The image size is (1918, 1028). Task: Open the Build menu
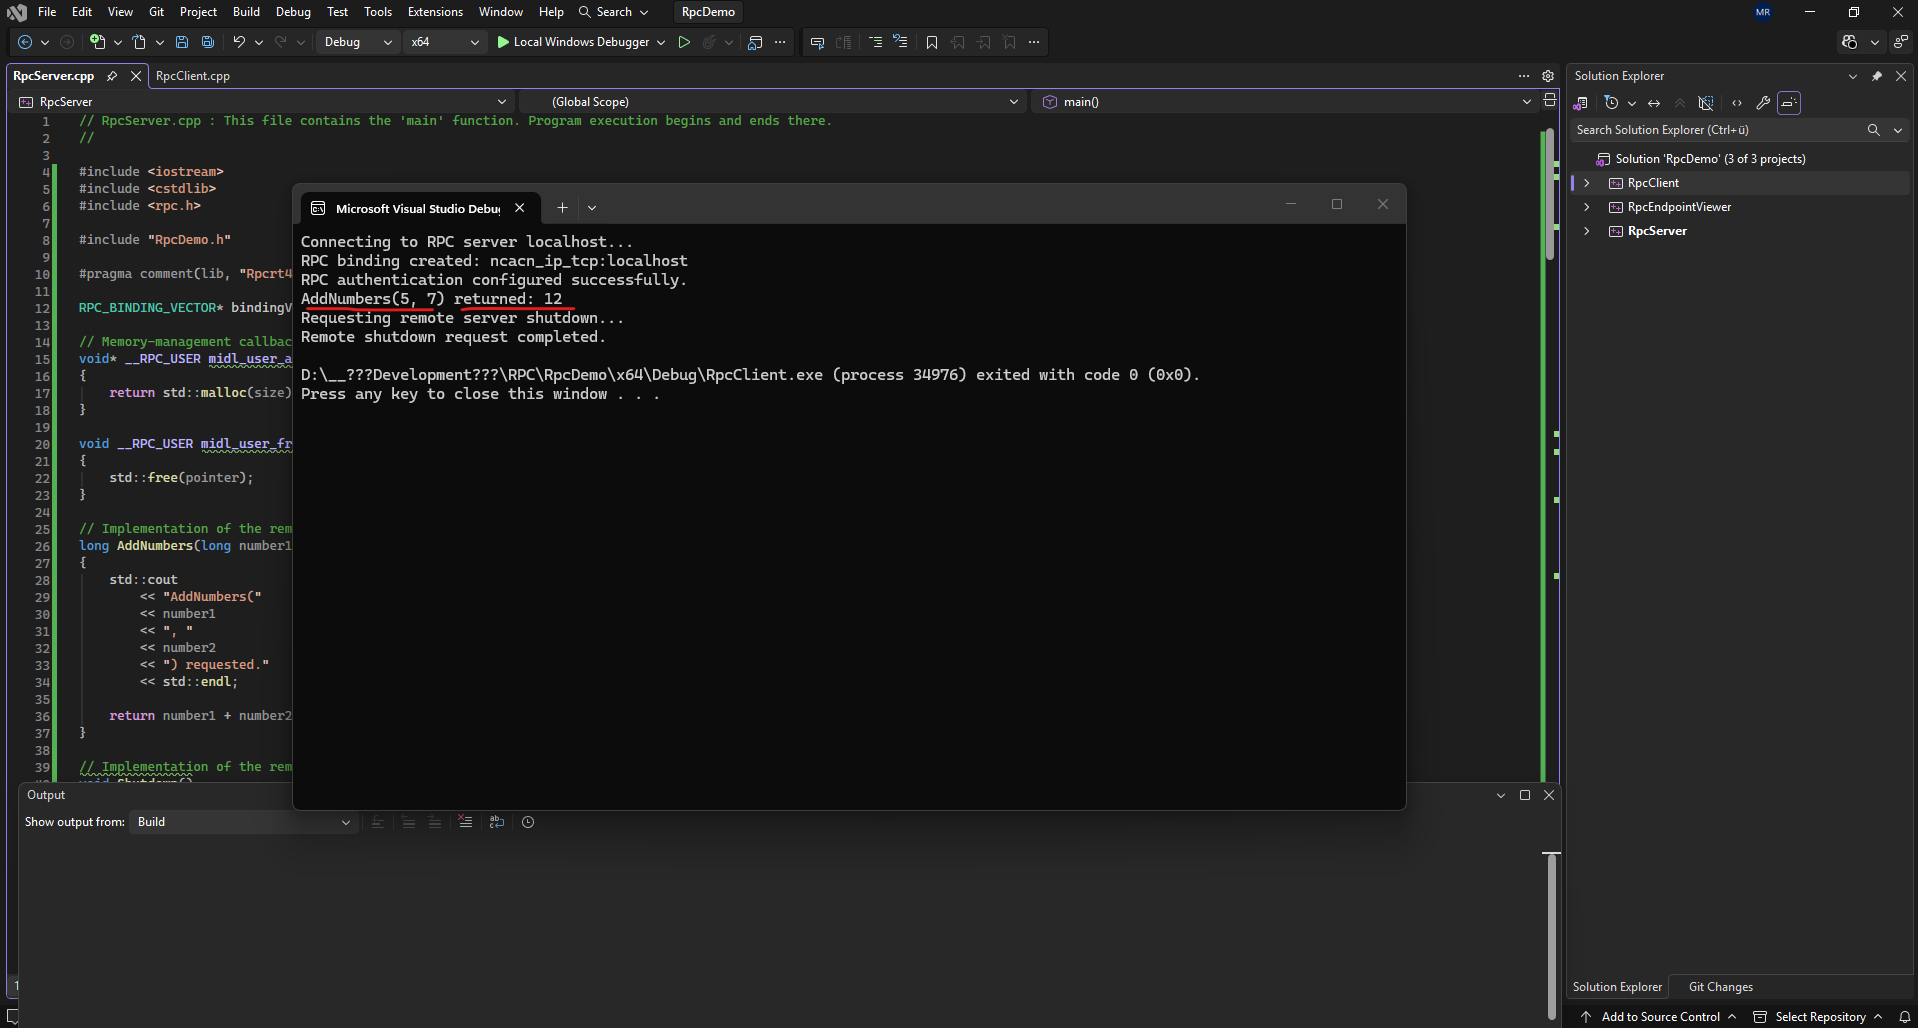click(x=246, y=12)
